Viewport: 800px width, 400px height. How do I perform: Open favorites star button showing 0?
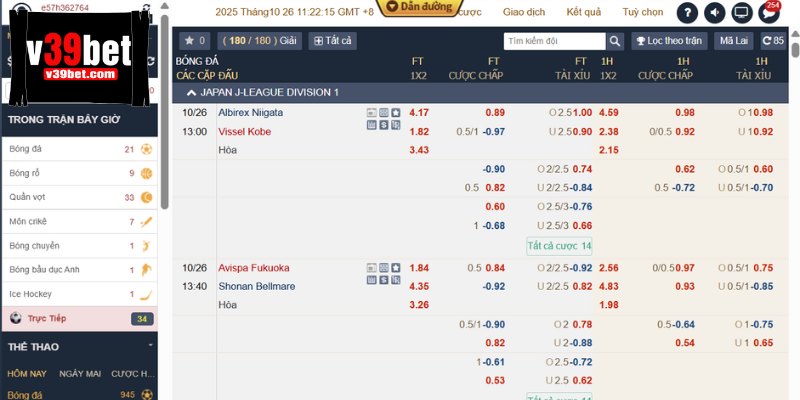[x=194, y=41]
